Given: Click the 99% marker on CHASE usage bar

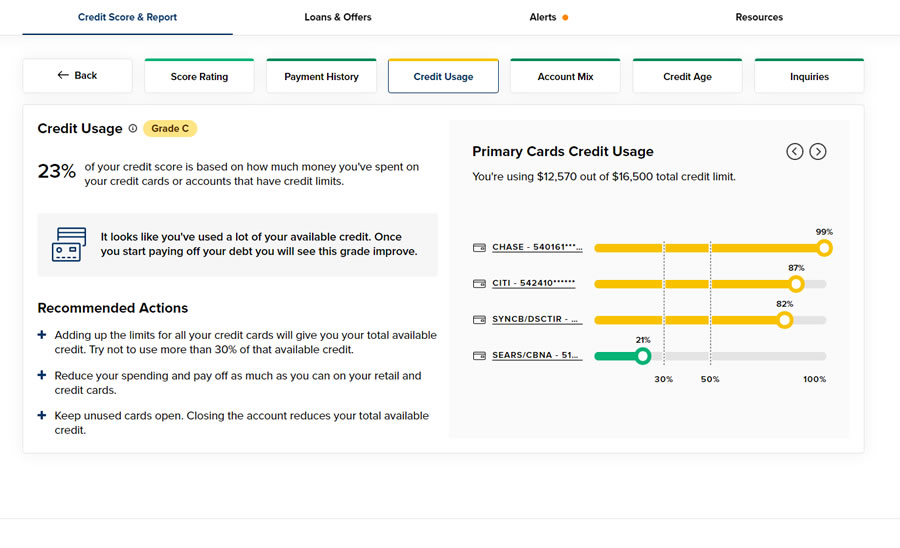Looking at the screenshot, I should pyautogui.click(x=824, y=248).
